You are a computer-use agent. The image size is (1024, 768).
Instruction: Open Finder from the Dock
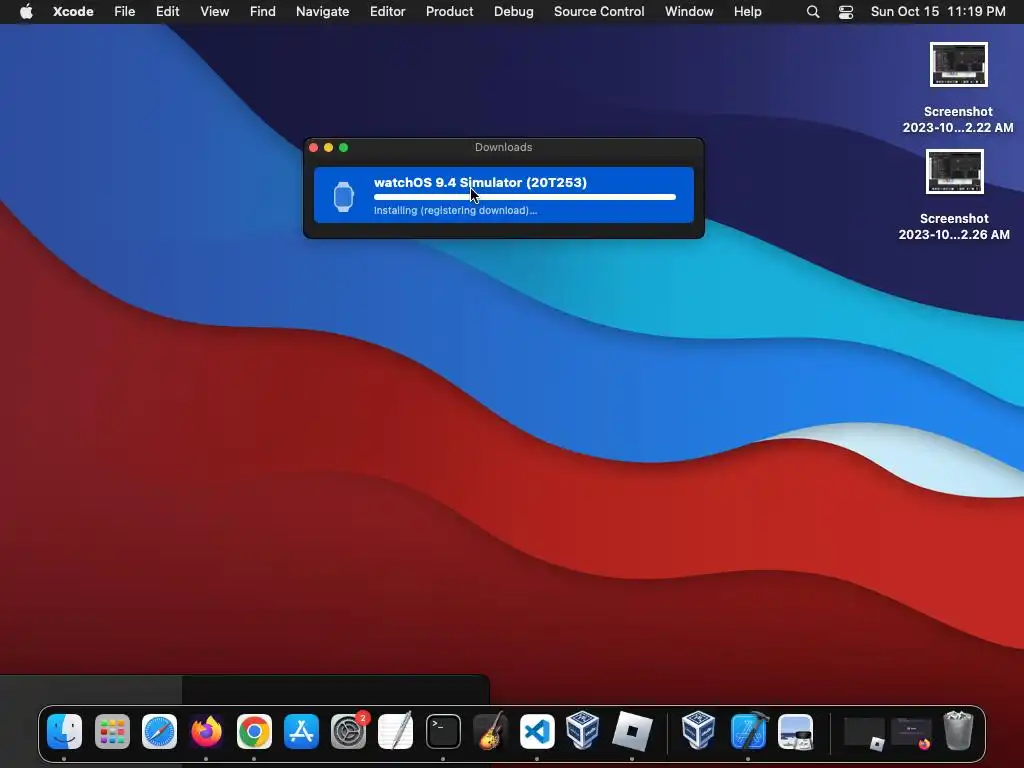(64, 731)
